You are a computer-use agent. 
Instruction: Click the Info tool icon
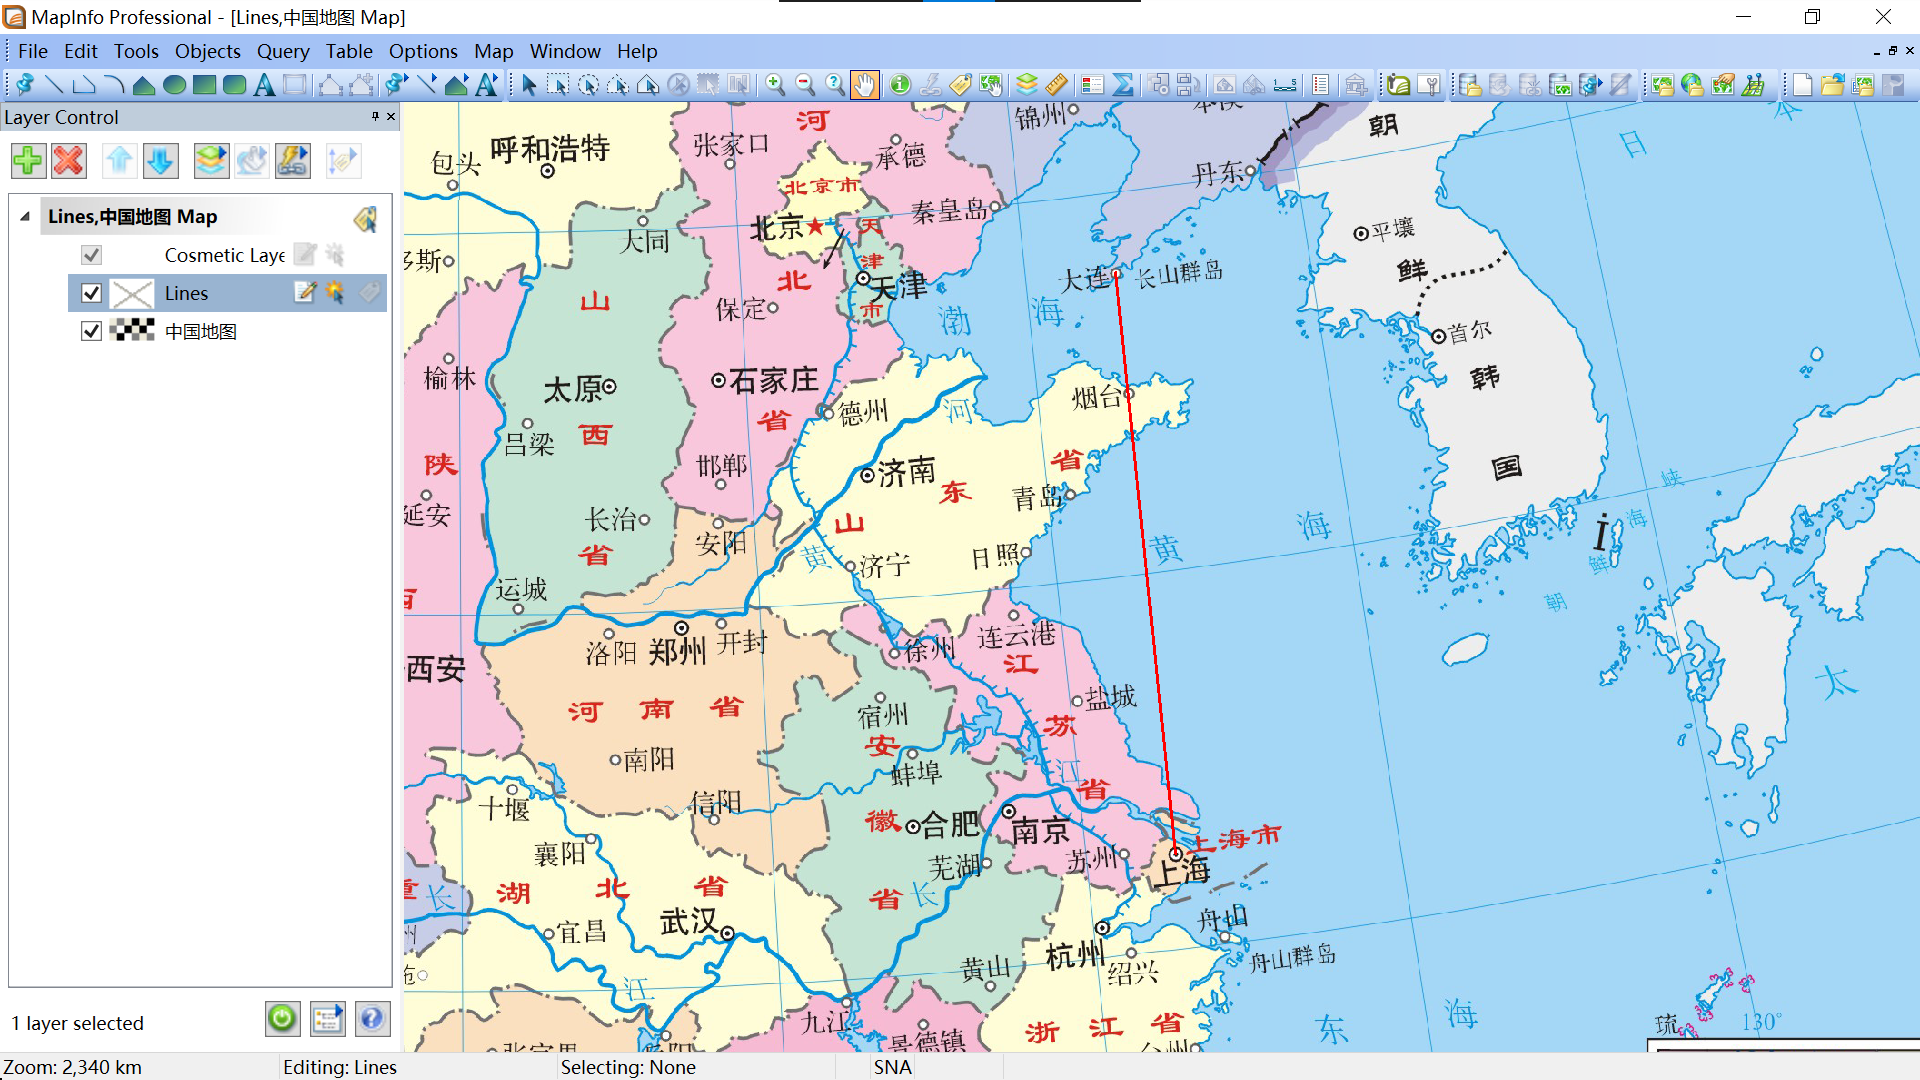[900, 85]
